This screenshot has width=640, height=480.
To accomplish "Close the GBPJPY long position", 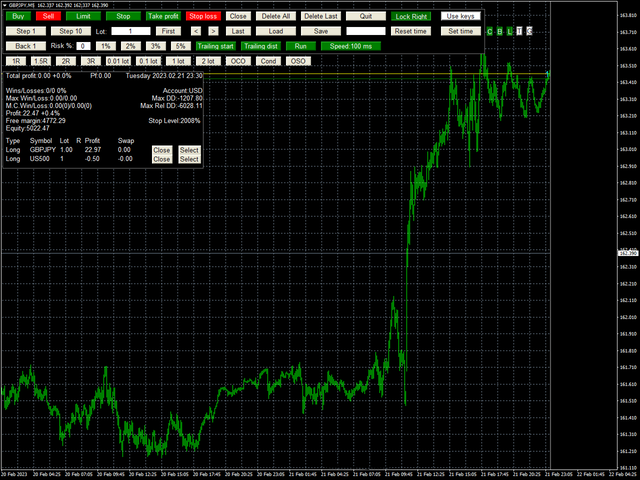I will coord(161,149).
